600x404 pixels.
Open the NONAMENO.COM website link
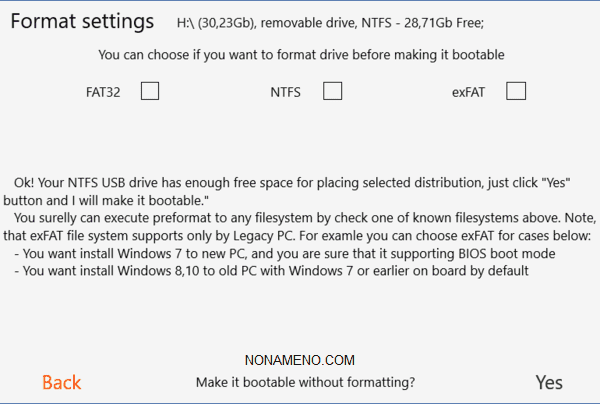pos(300,361)
